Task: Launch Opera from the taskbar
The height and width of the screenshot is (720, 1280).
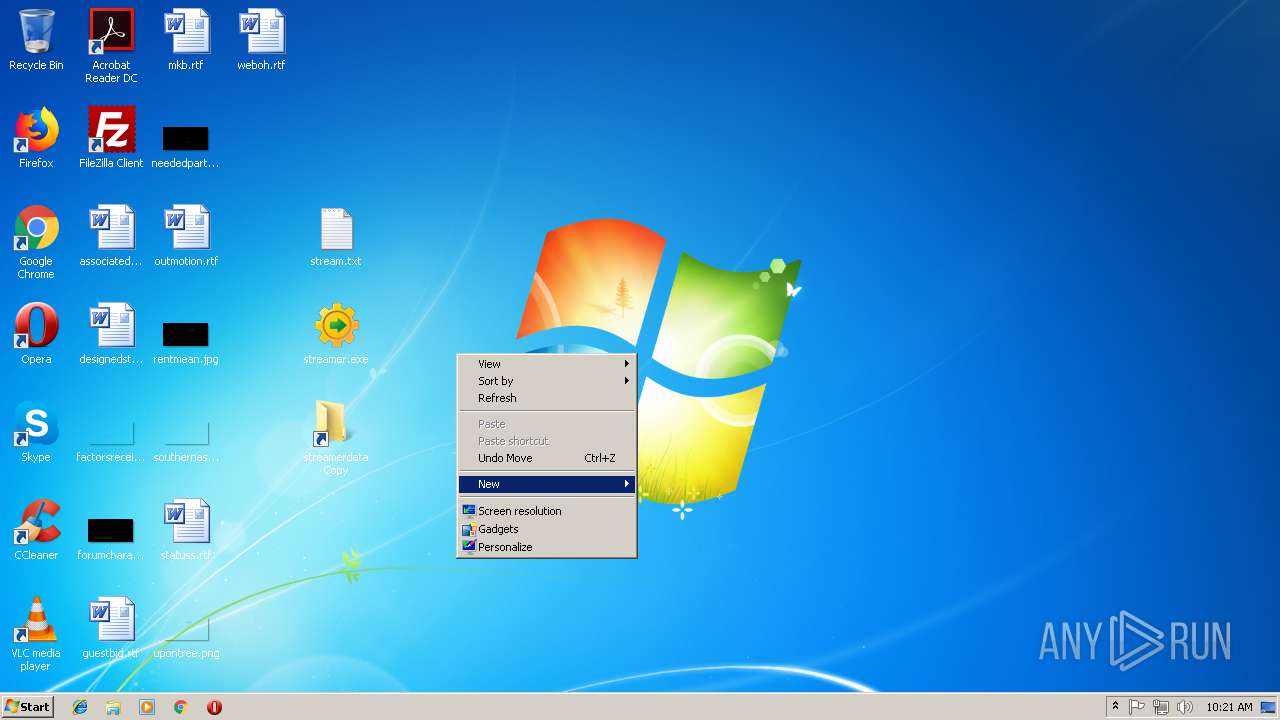Action: (x=214, y=707)
